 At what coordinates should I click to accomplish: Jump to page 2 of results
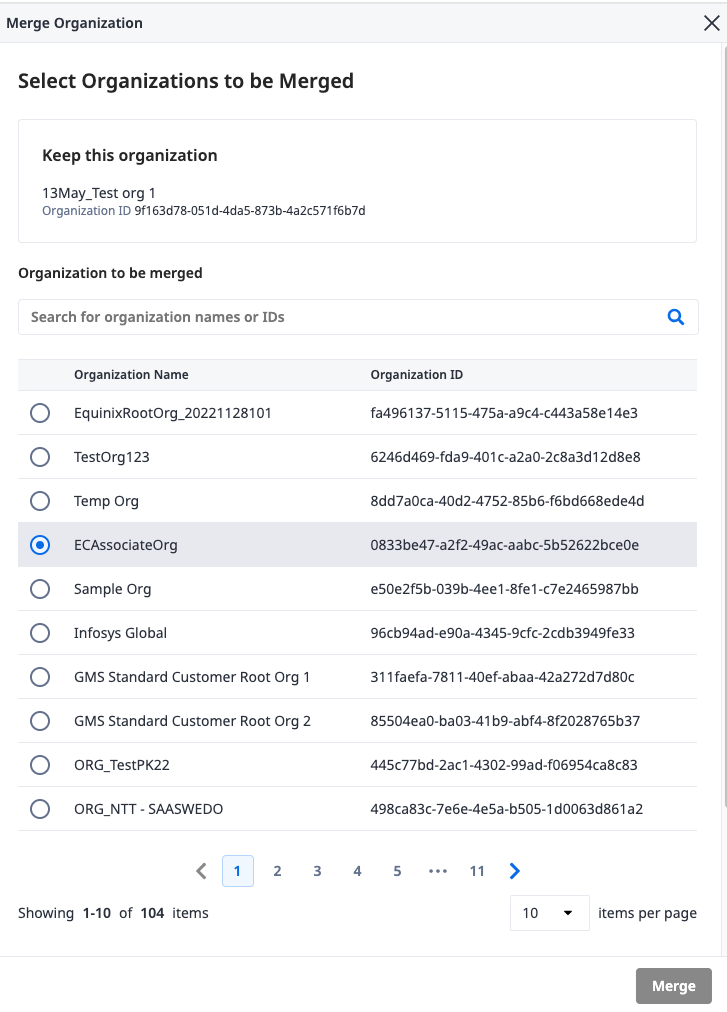(x=278, y=871)
